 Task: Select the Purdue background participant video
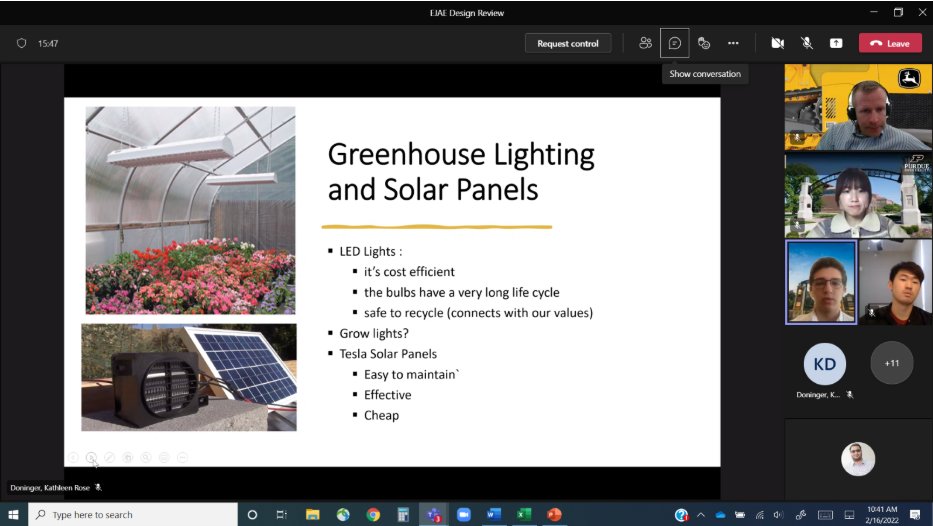[x=858, y=196]
